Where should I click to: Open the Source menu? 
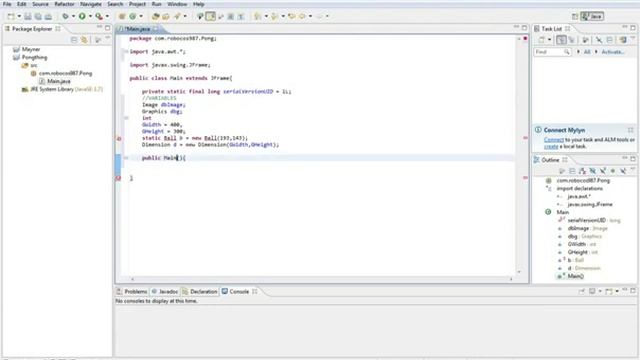pos(40,4)
